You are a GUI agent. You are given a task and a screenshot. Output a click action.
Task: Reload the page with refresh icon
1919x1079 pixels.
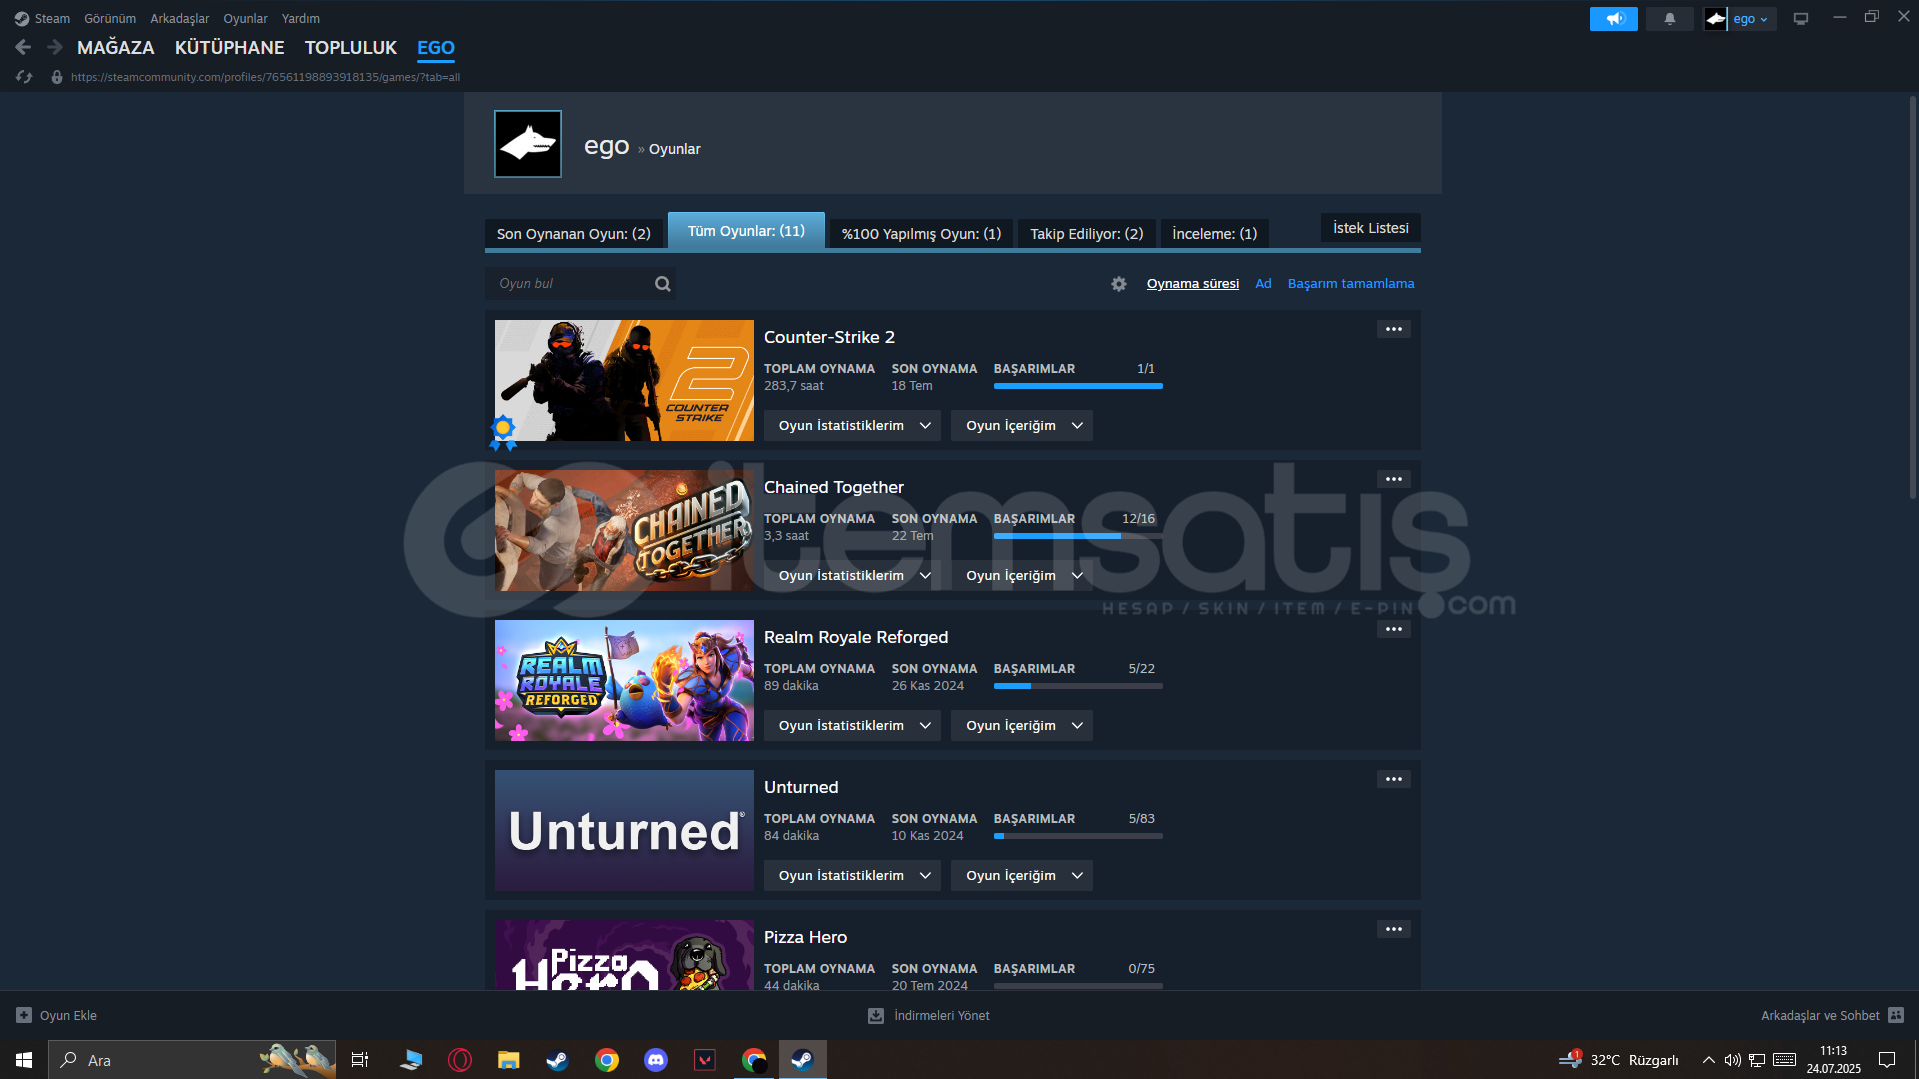(x=24, y=77)
